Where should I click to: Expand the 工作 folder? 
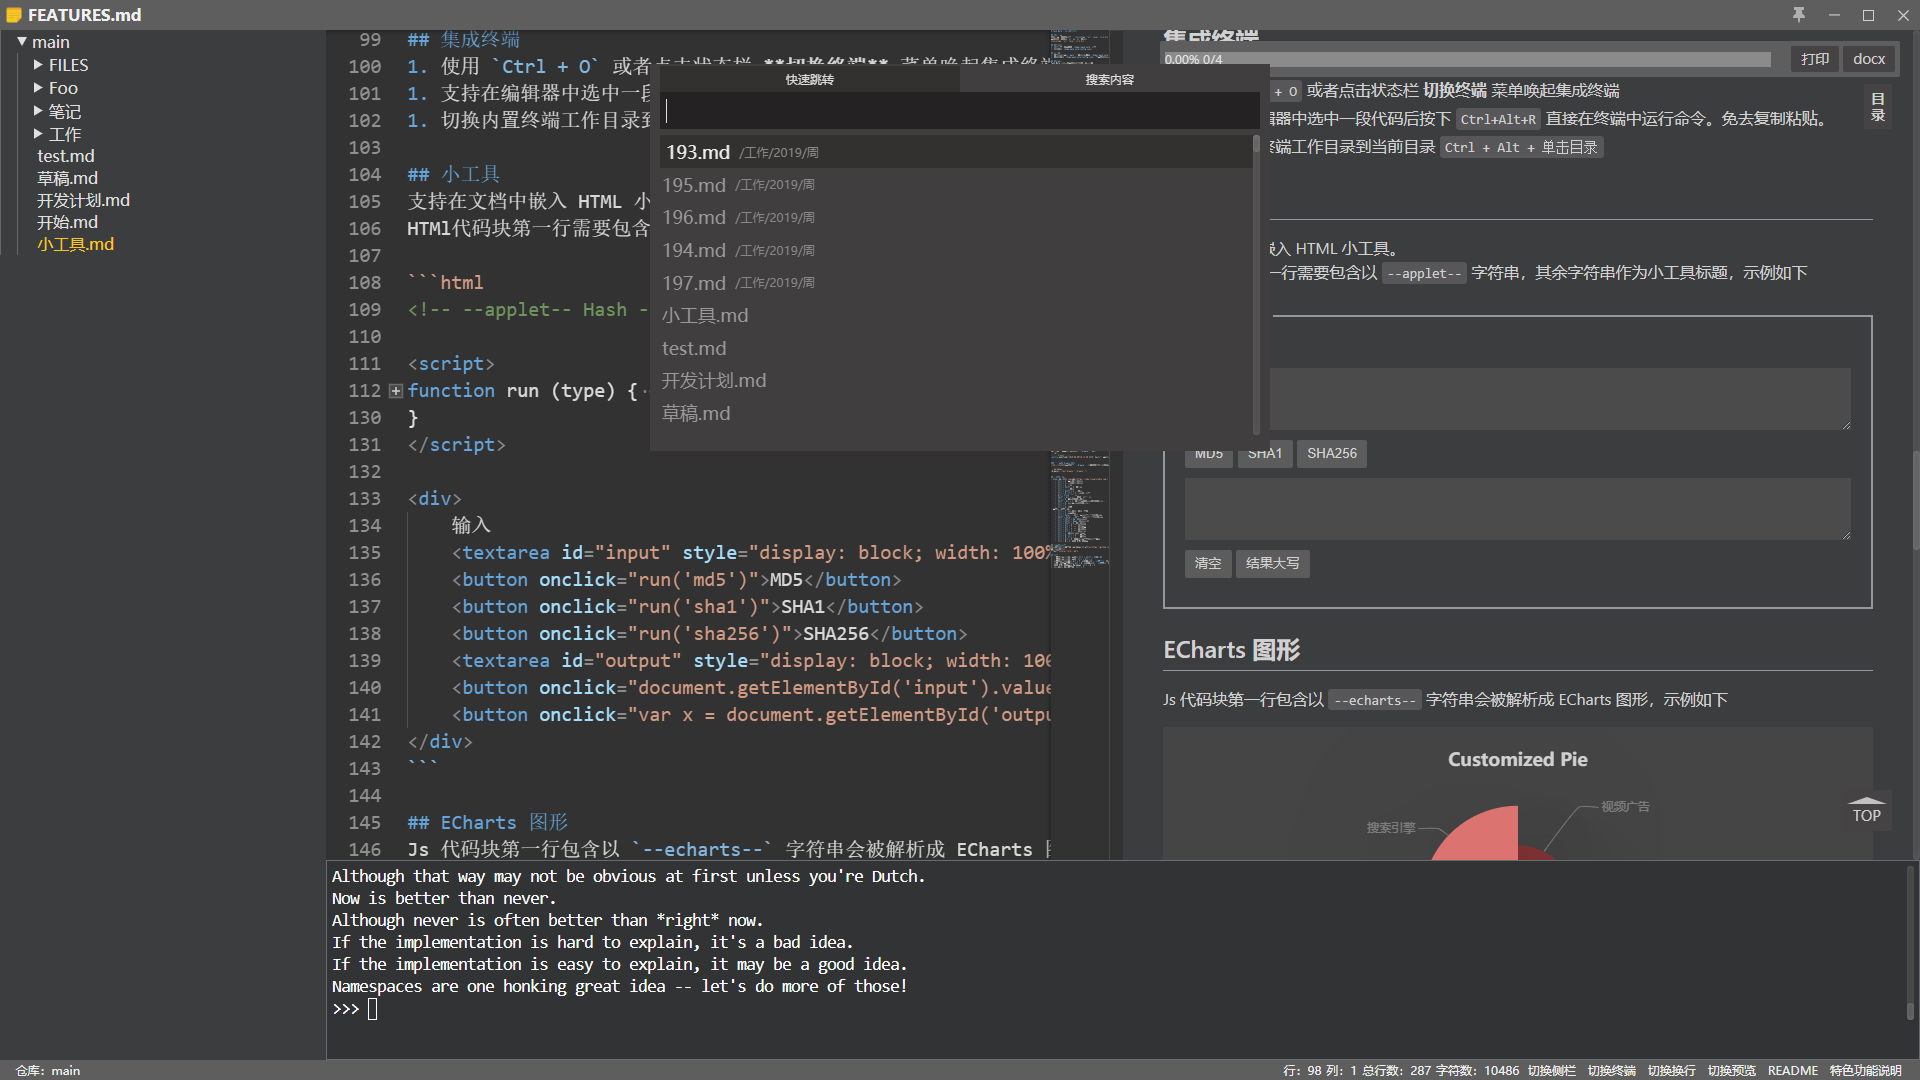pyautogui.click(x=38, y=134)
